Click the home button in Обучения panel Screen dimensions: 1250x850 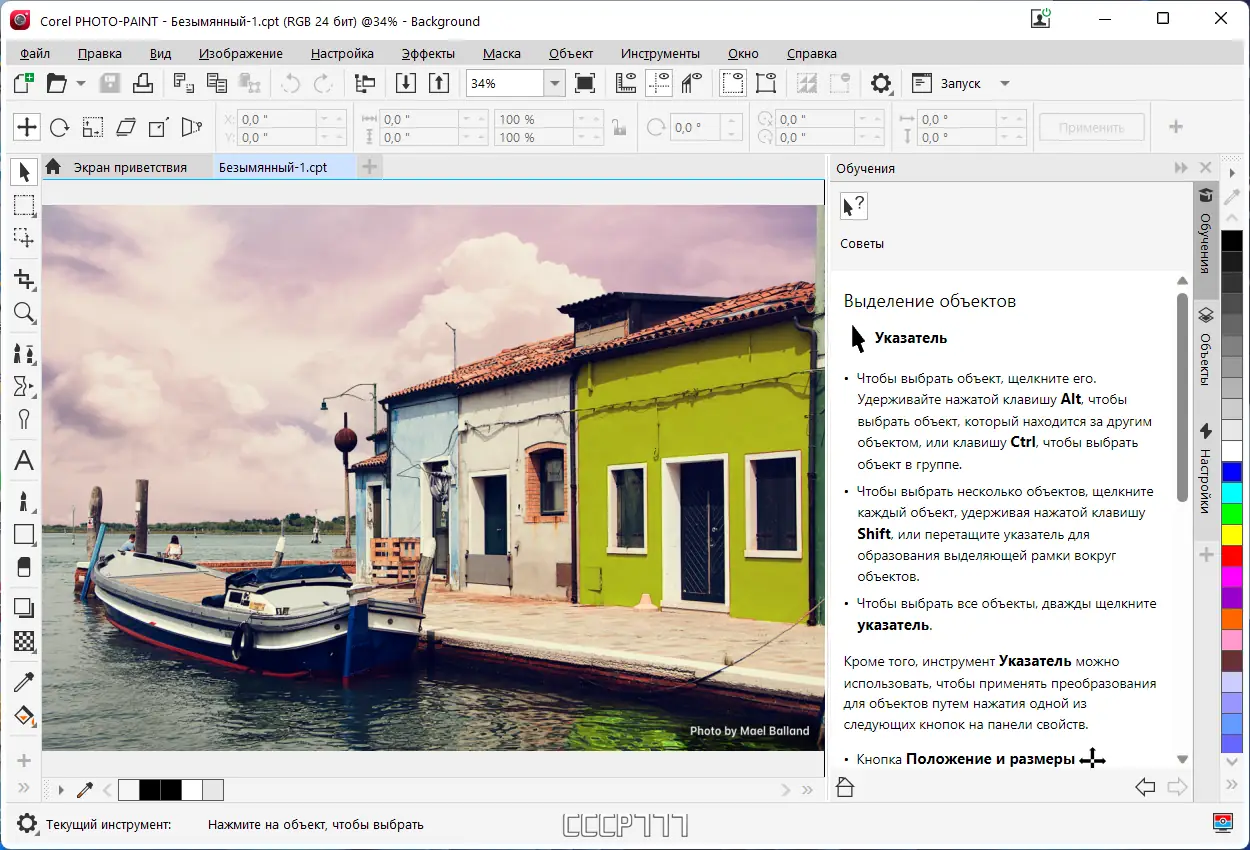click(845, 787)
